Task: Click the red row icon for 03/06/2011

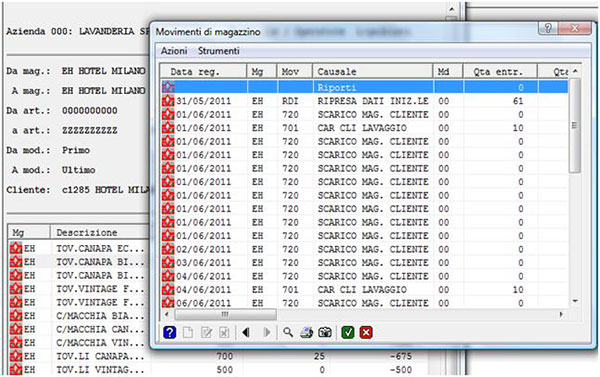Action: click(168, 263)
